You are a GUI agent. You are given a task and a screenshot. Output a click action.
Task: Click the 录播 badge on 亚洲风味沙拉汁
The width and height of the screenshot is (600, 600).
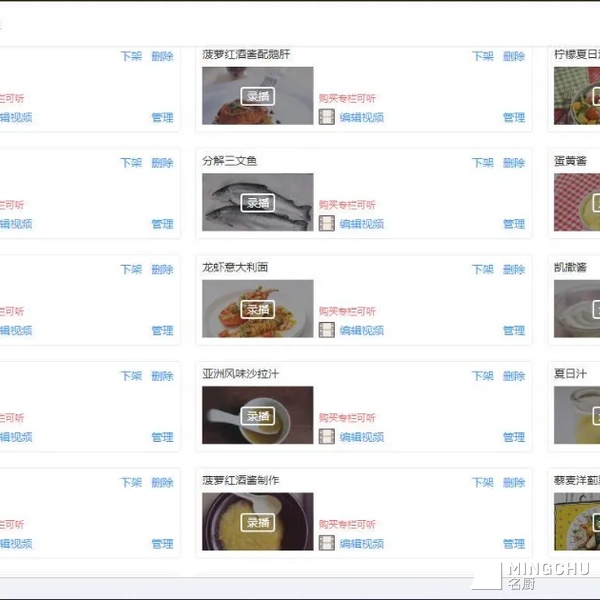(258, 416)
